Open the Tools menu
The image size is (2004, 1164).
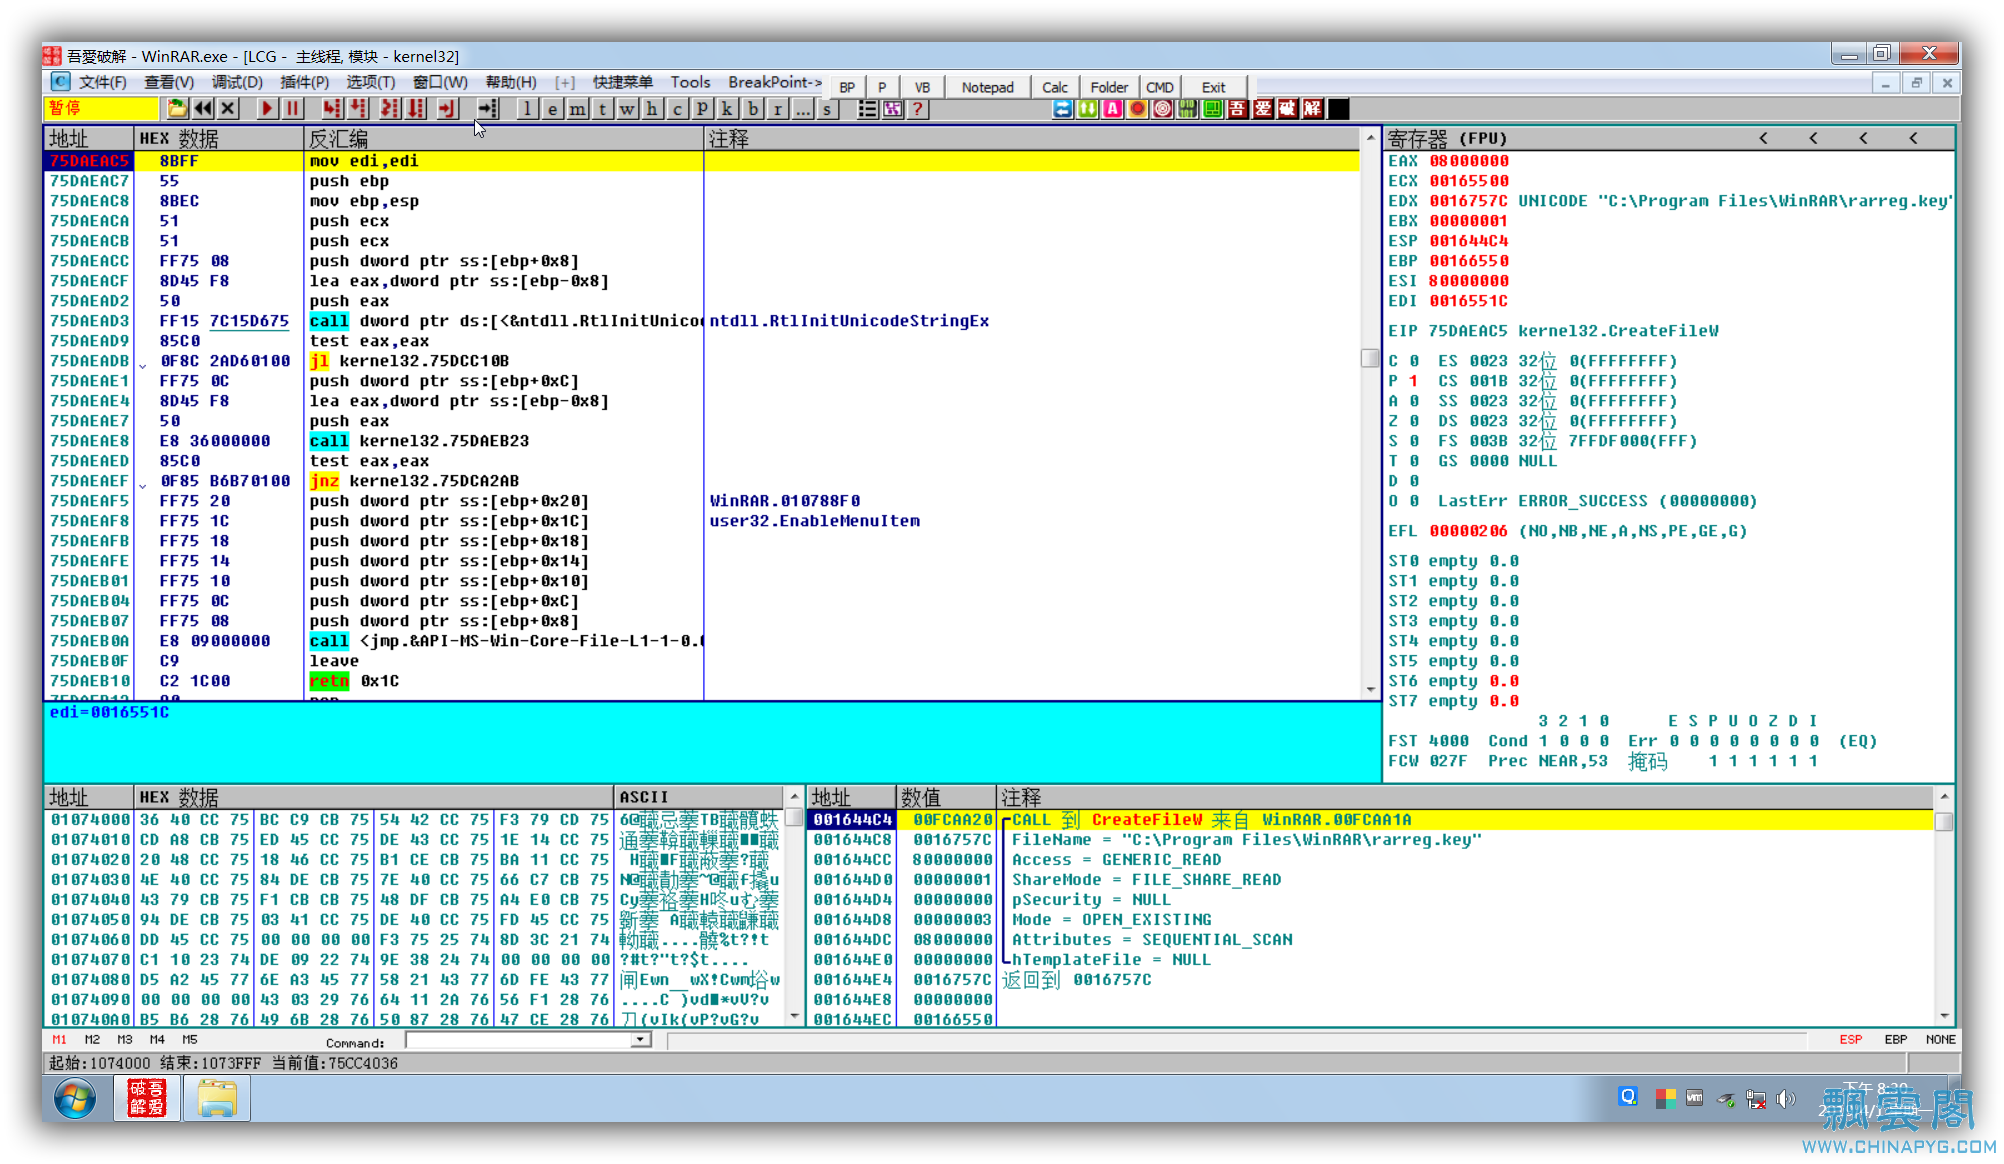[x=690, y=82]
